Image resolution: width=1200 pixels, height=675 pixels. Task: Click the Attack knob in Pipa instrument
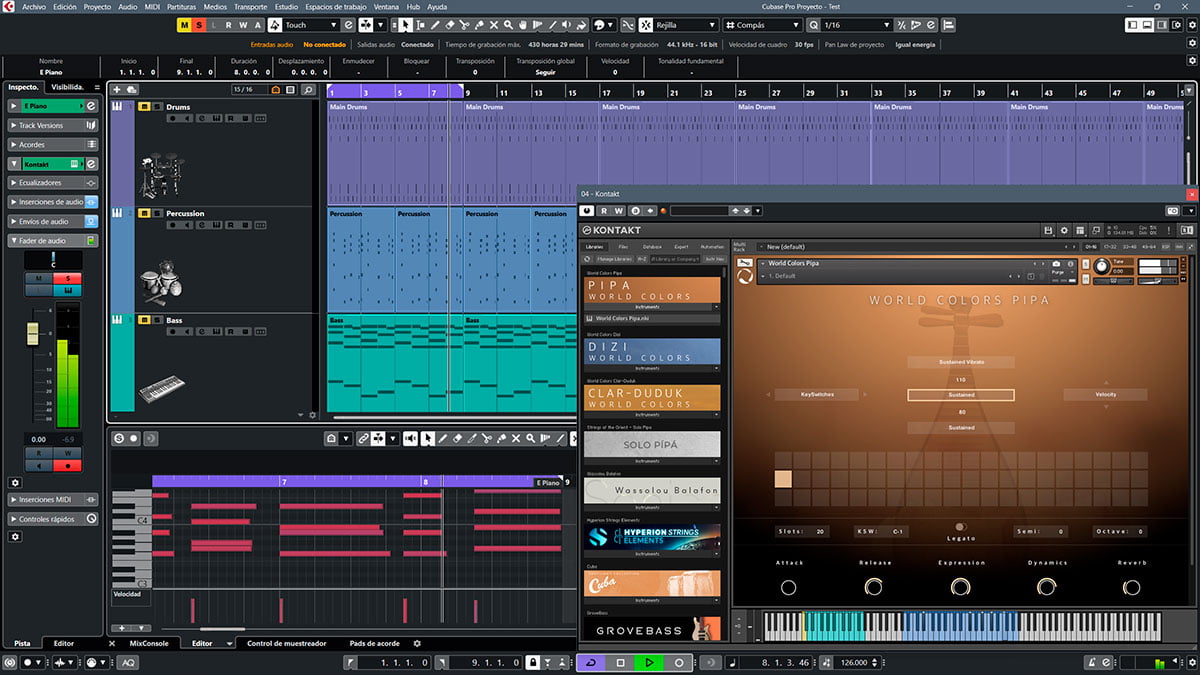tap(788, 587)
